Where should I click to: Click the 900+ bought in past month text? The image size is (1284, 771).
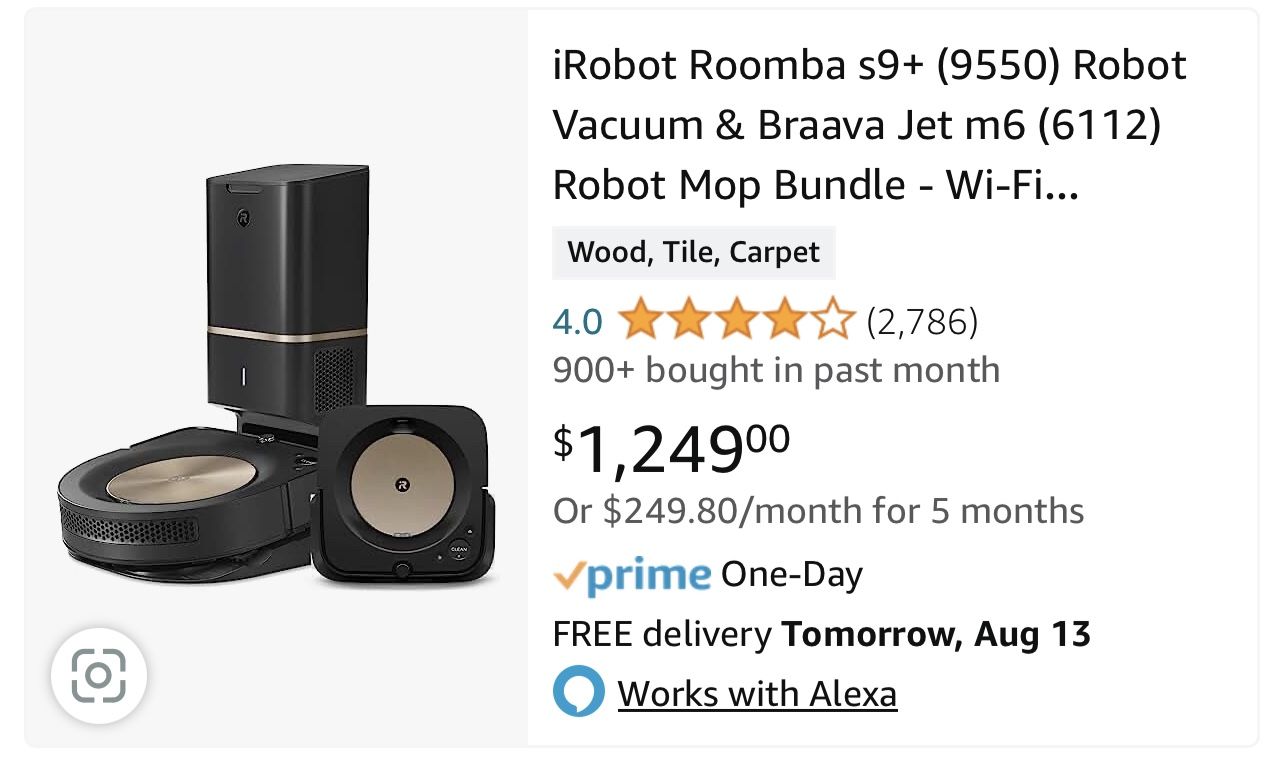pyautogui.click(x=776, y=370)
